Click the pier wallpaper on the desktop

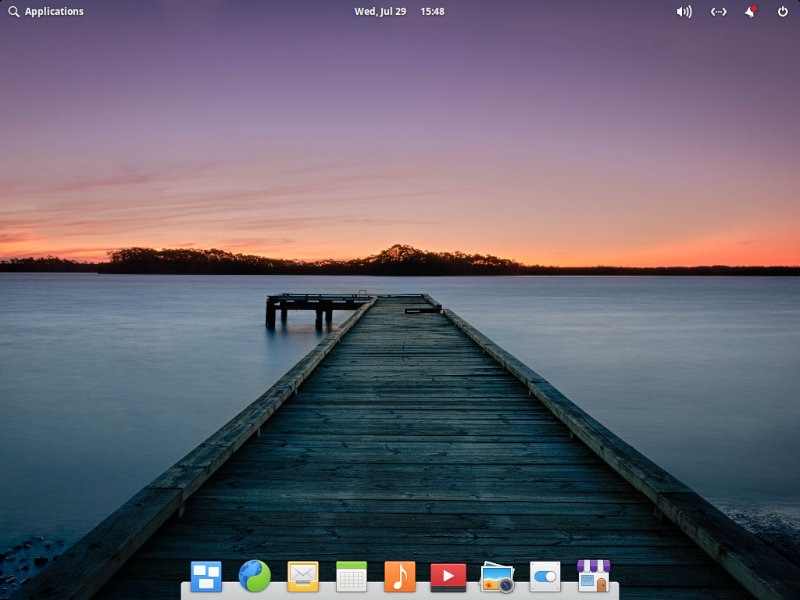tap(400, 300)
